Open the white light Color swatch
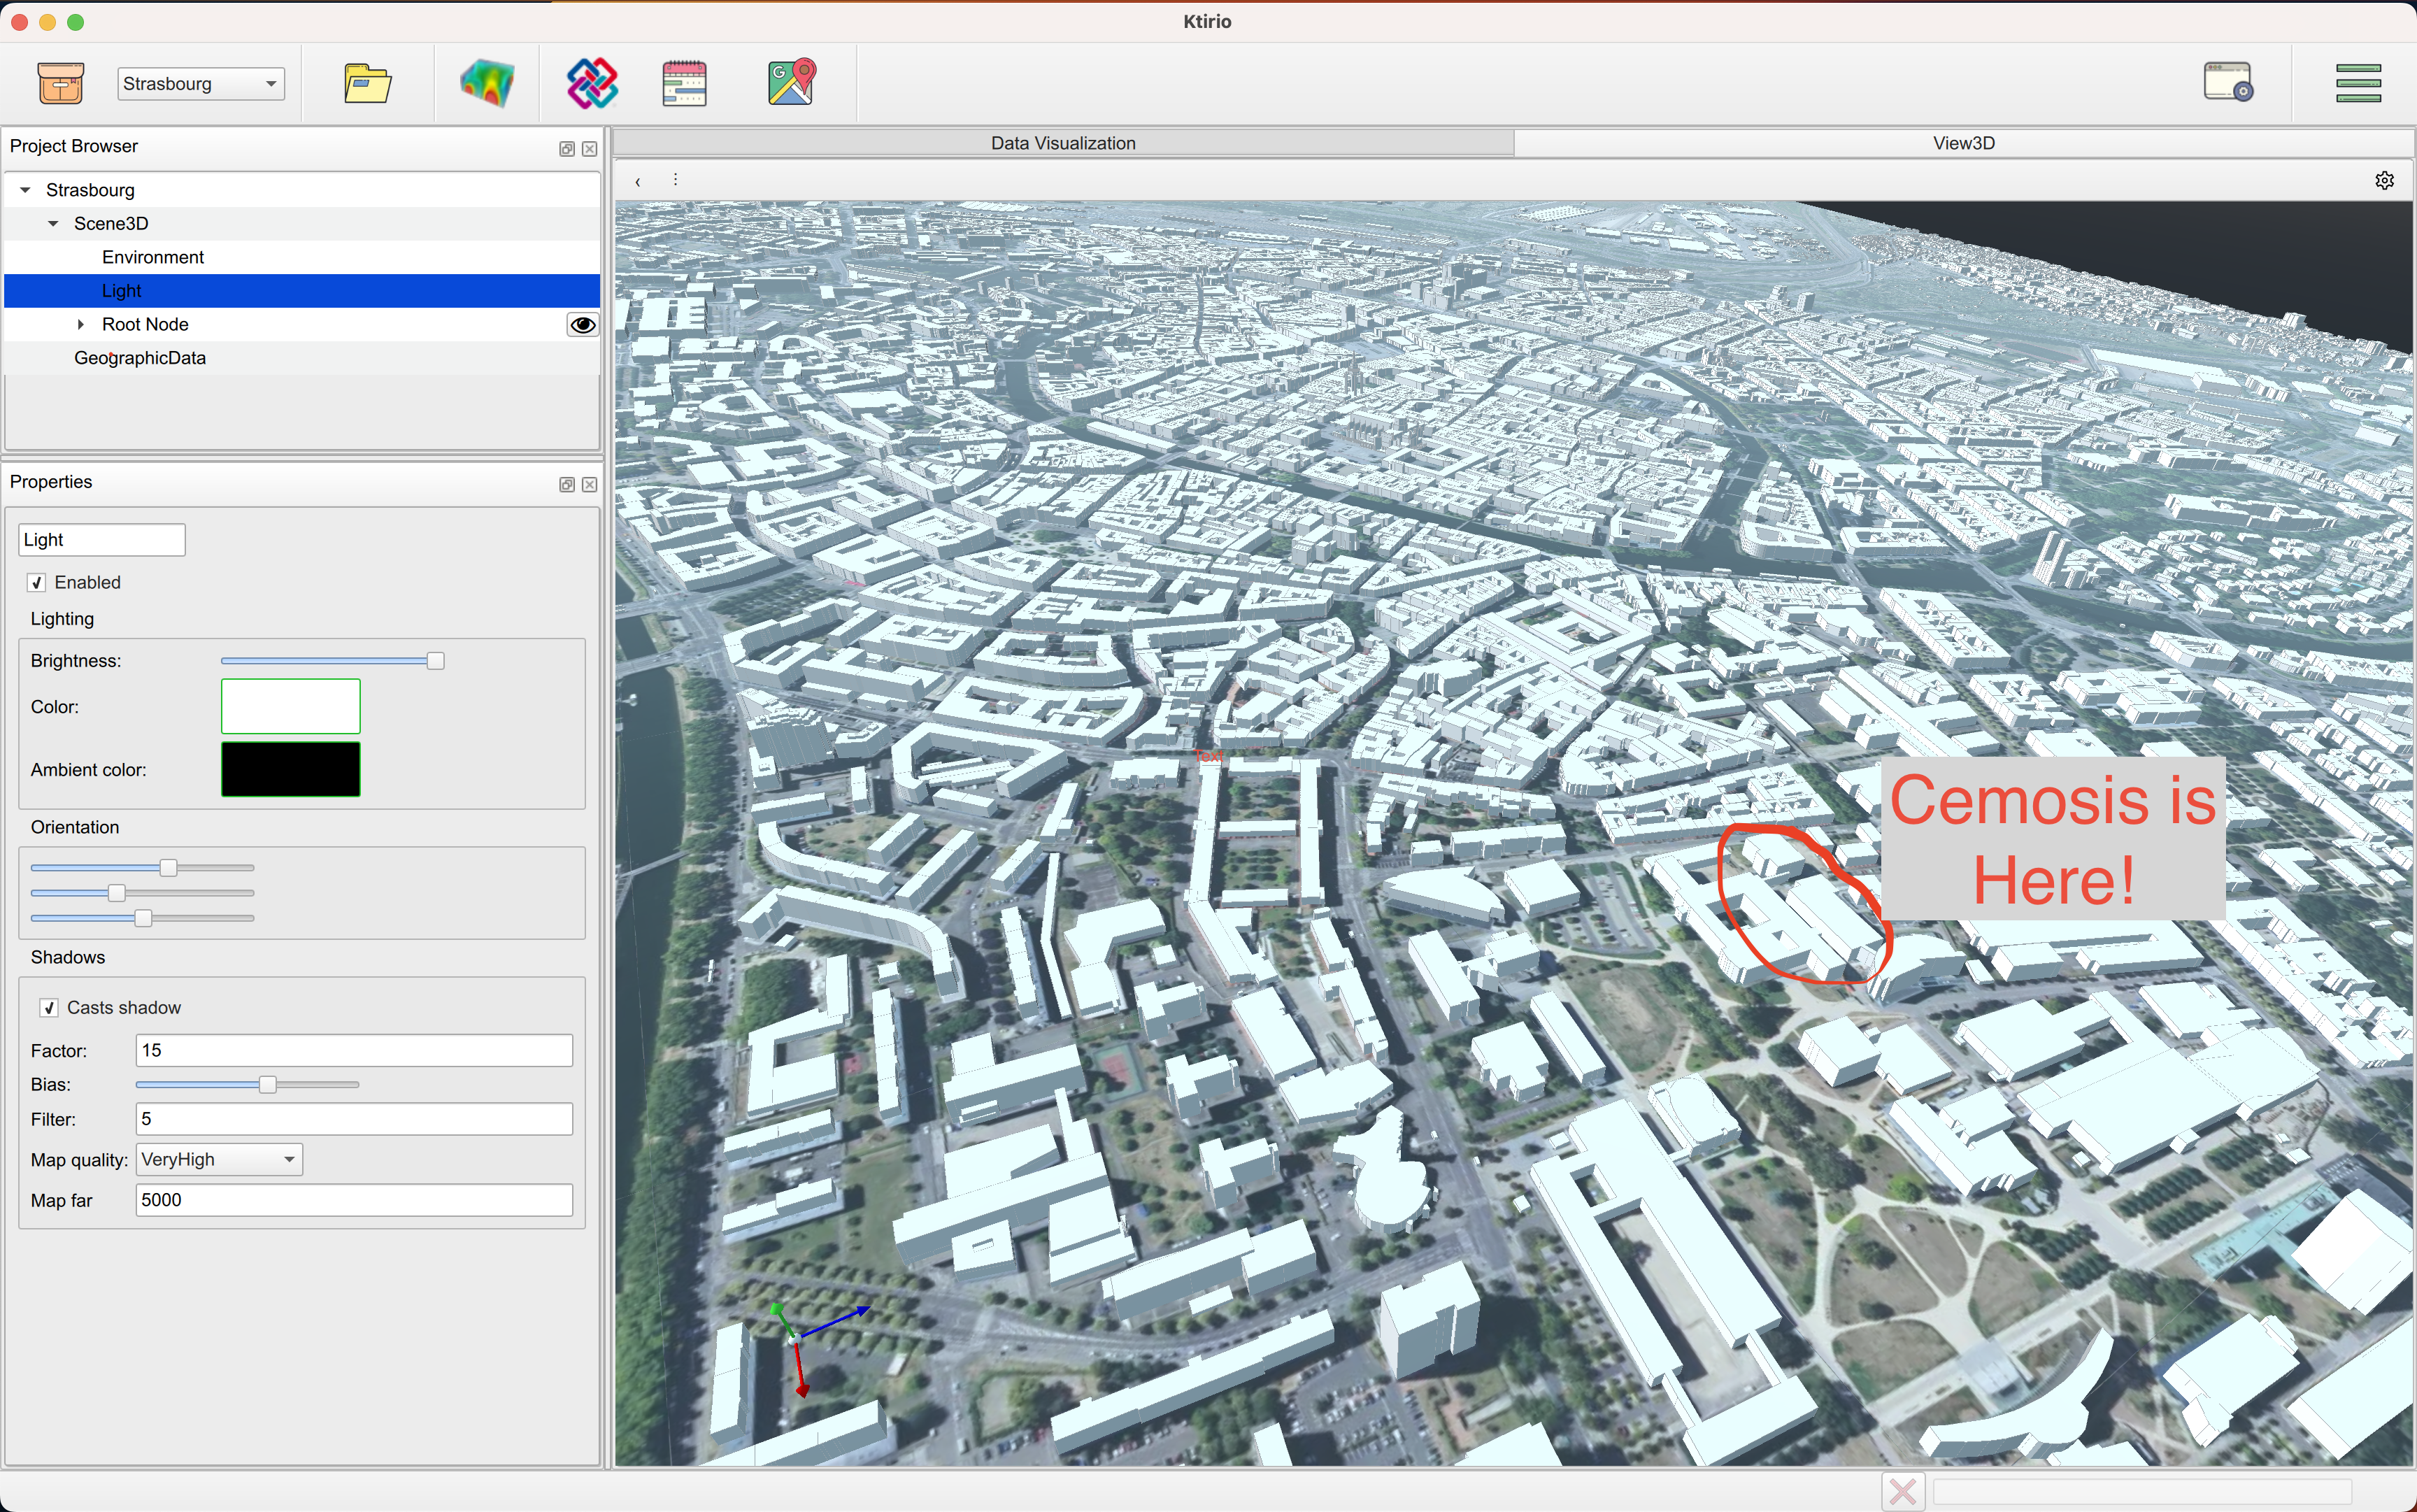The width and height of the screenshot is (2417, 1512). click(291, 707)
